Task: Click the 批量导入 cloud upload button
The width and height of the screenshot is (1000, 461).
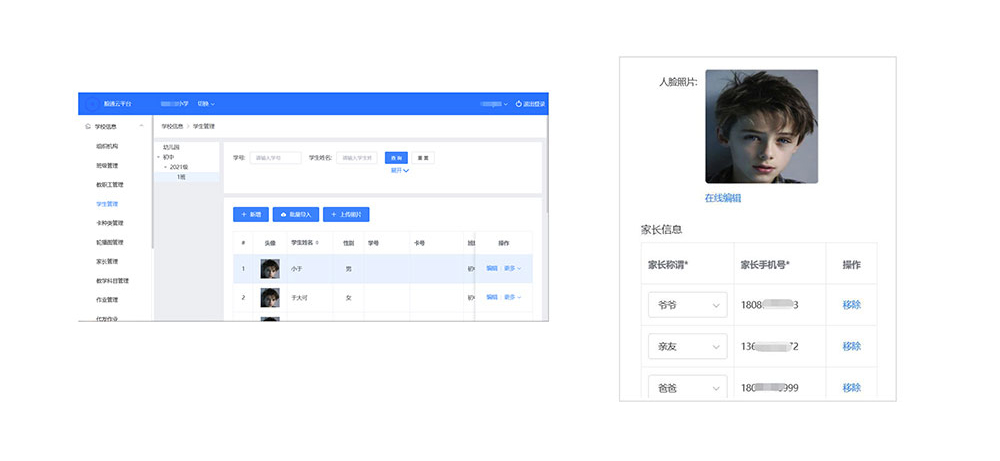Action: click(x=294, y=214)
